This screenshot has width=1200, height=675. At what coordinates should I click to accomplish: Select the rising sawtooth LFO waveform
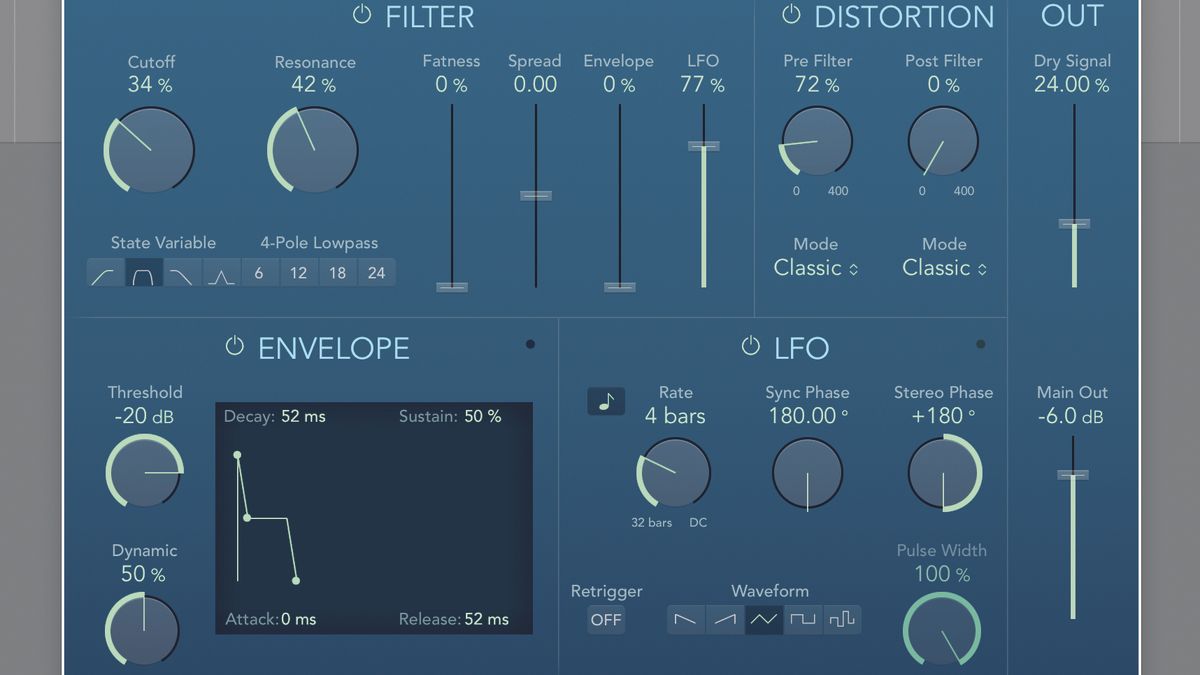pos(724,620)
